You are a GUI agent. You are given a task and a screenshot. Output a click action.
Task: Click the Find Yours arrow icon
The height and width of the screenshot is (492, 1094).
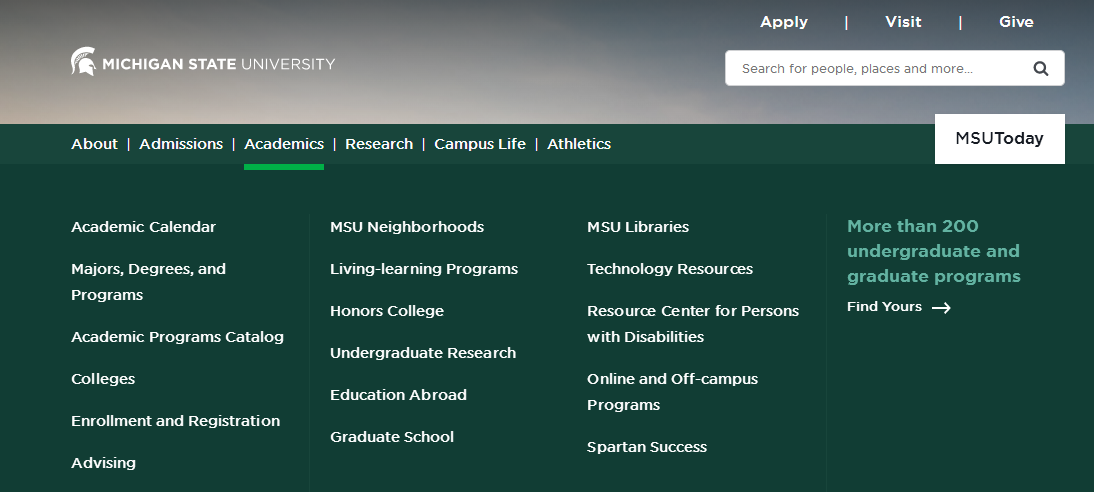click(x=941, y=308)
